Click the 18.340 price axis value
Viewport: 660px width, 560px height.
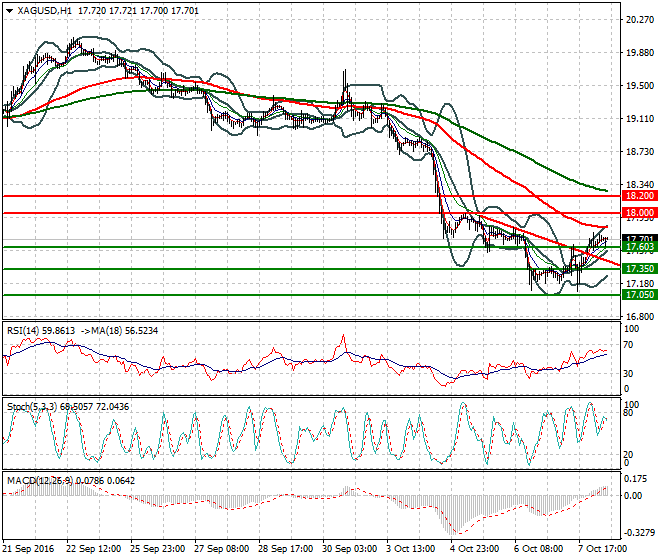pos(640,184)
